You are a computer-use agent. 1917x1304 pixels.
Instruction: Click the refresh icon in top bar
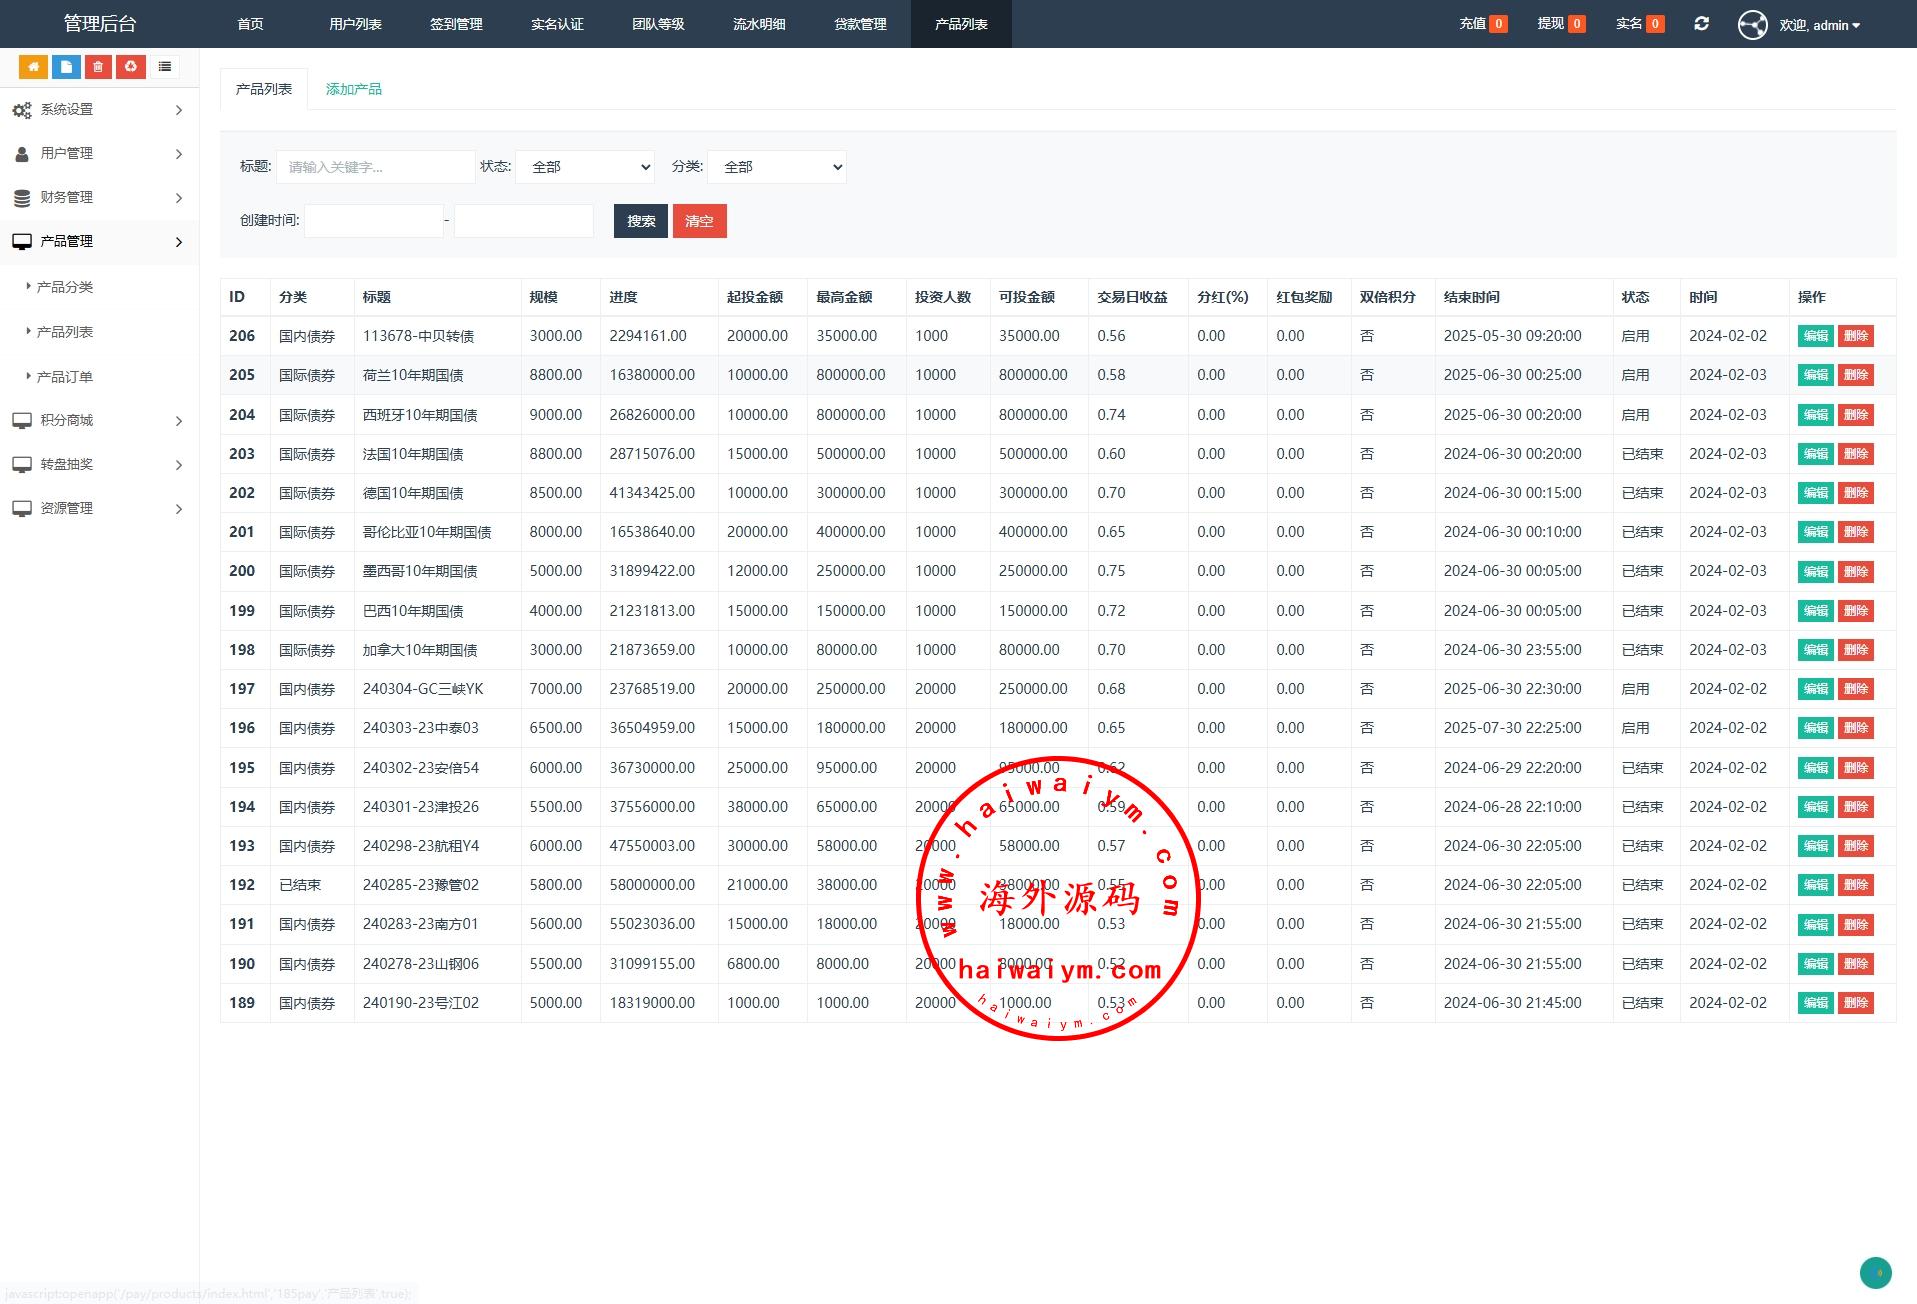pyautogui.click(x=1701, y=24)
